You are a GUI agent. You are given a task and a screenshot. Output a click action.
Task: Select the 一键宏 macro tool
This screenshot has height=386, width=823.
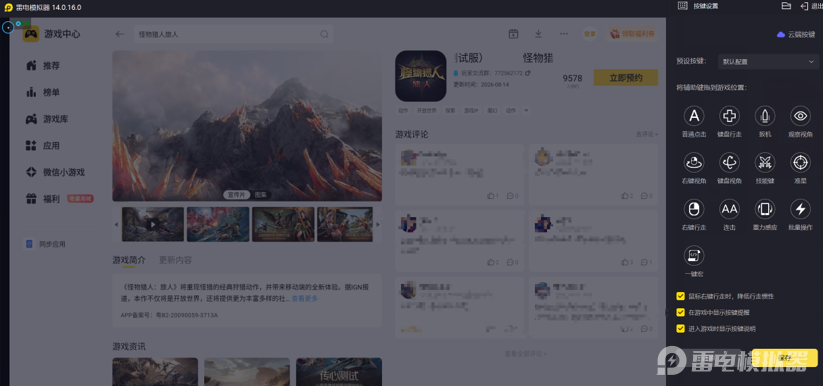694,256
